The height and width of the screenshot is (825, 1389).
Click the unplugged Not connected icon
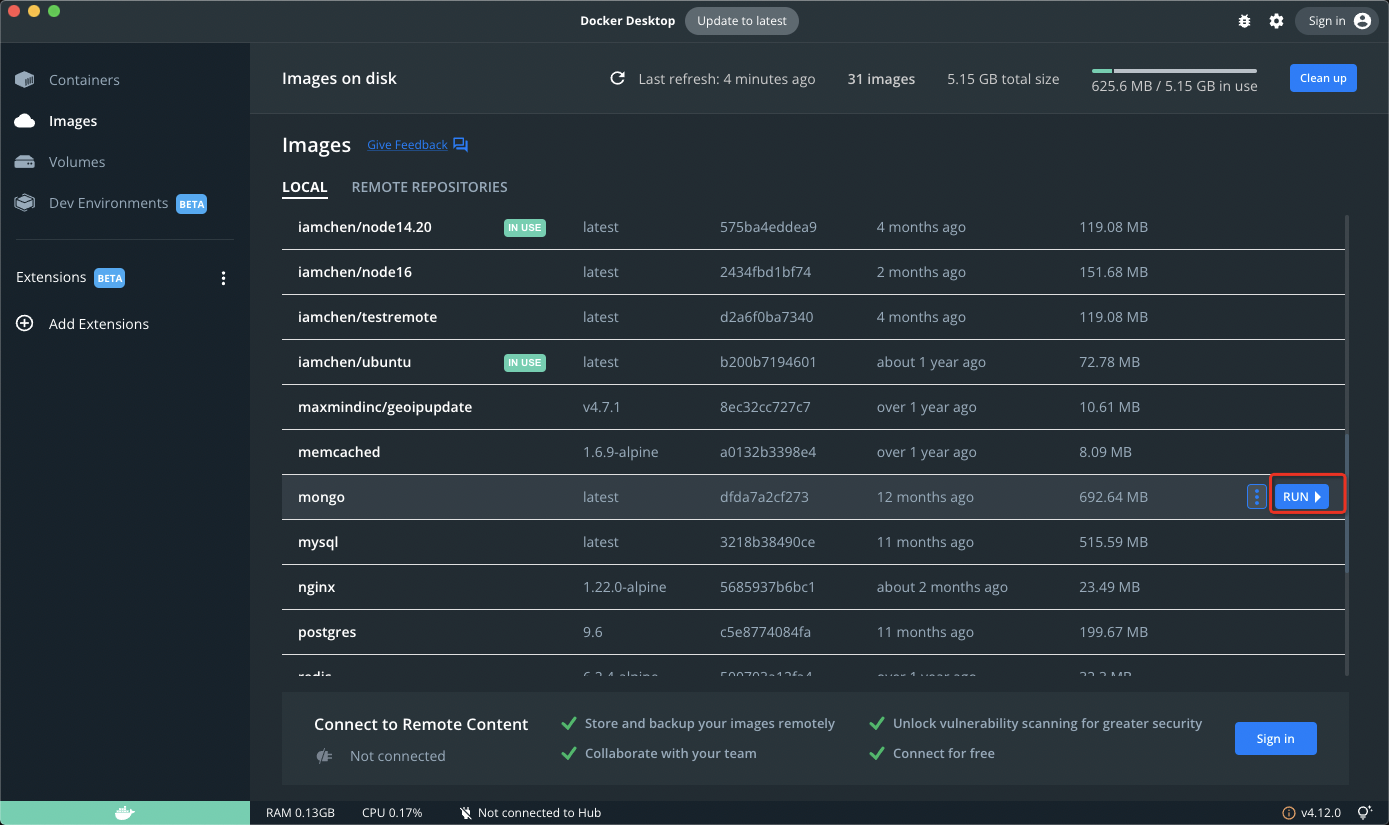pyautogui.click(x=324, y=756)
